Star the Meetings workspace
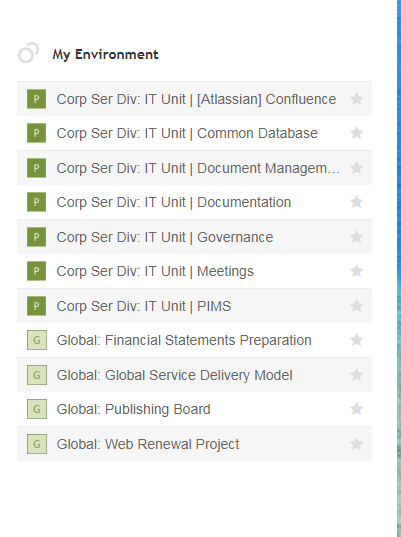Viewport: 401px width, 537px height. point(356,271)
